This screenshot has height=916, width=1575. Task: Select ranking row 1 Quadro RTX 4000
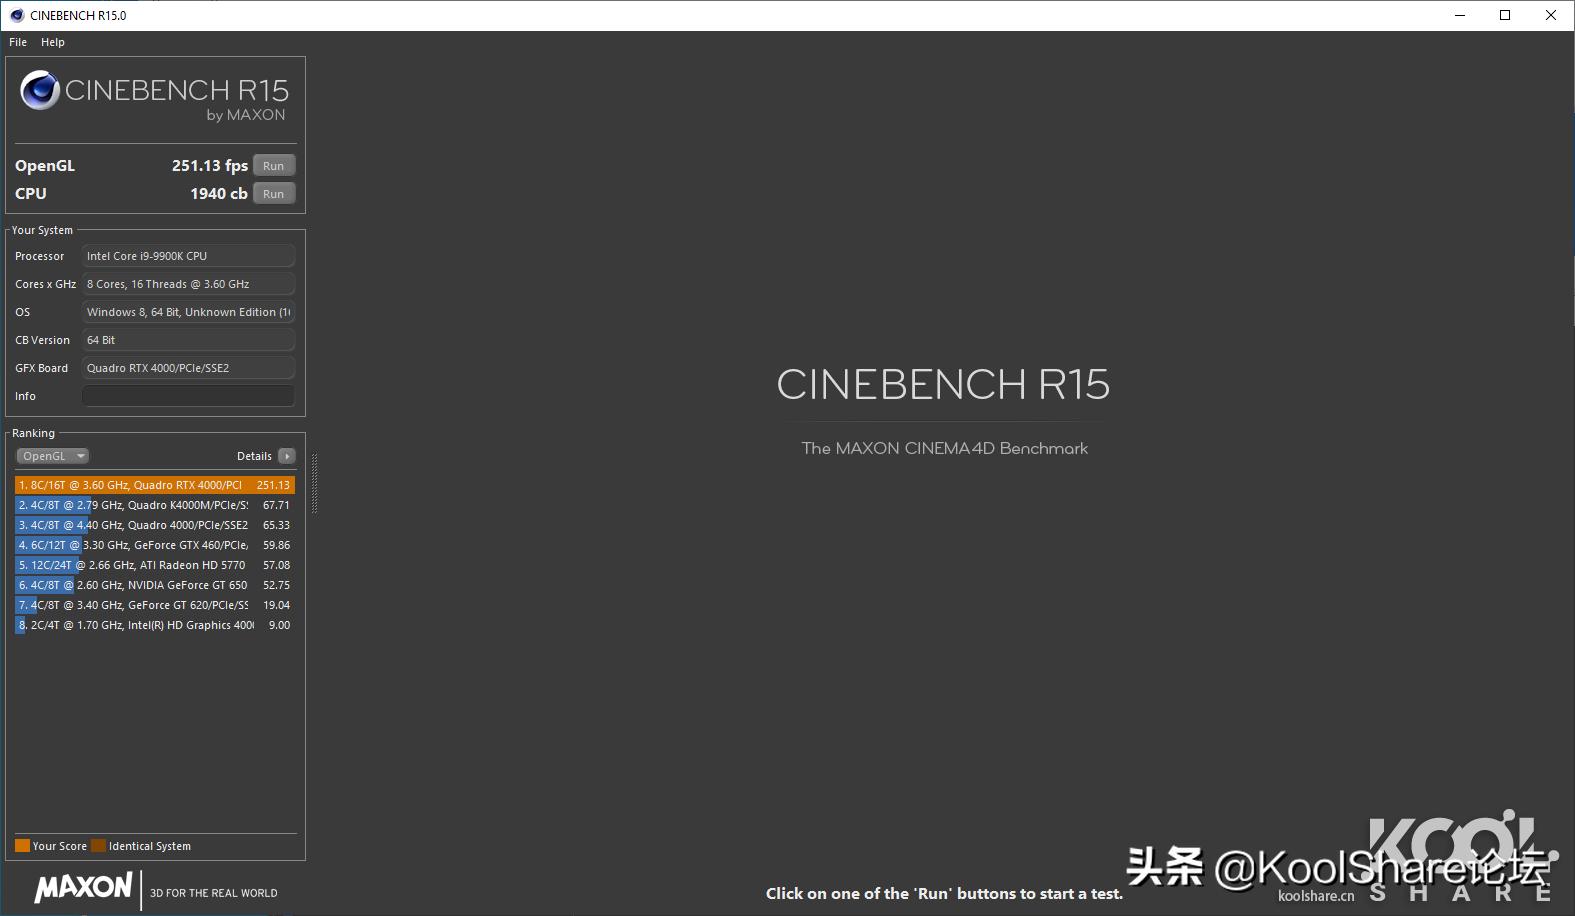coord(155,485)
